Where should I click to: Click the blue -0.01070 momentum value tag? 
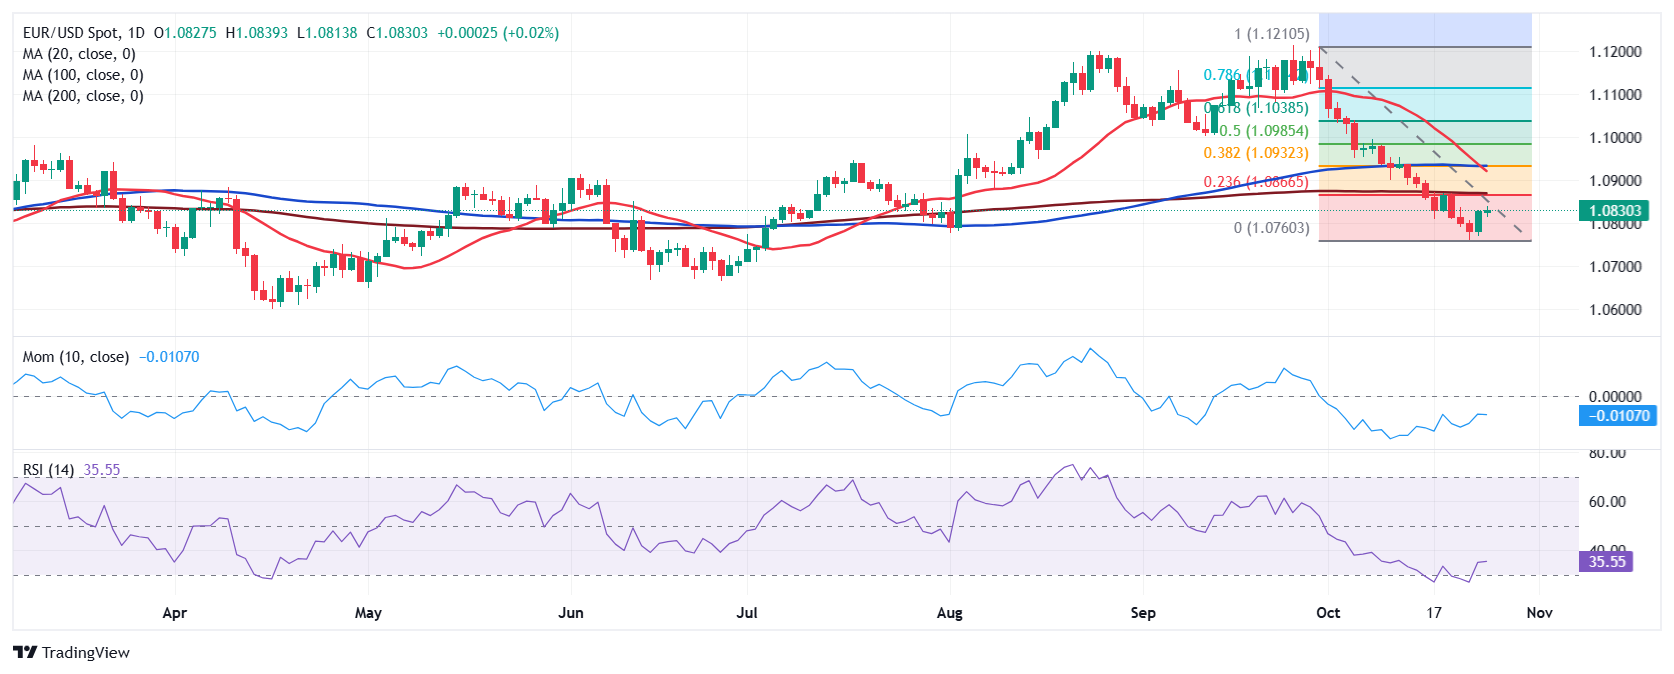click(1616, 416)
